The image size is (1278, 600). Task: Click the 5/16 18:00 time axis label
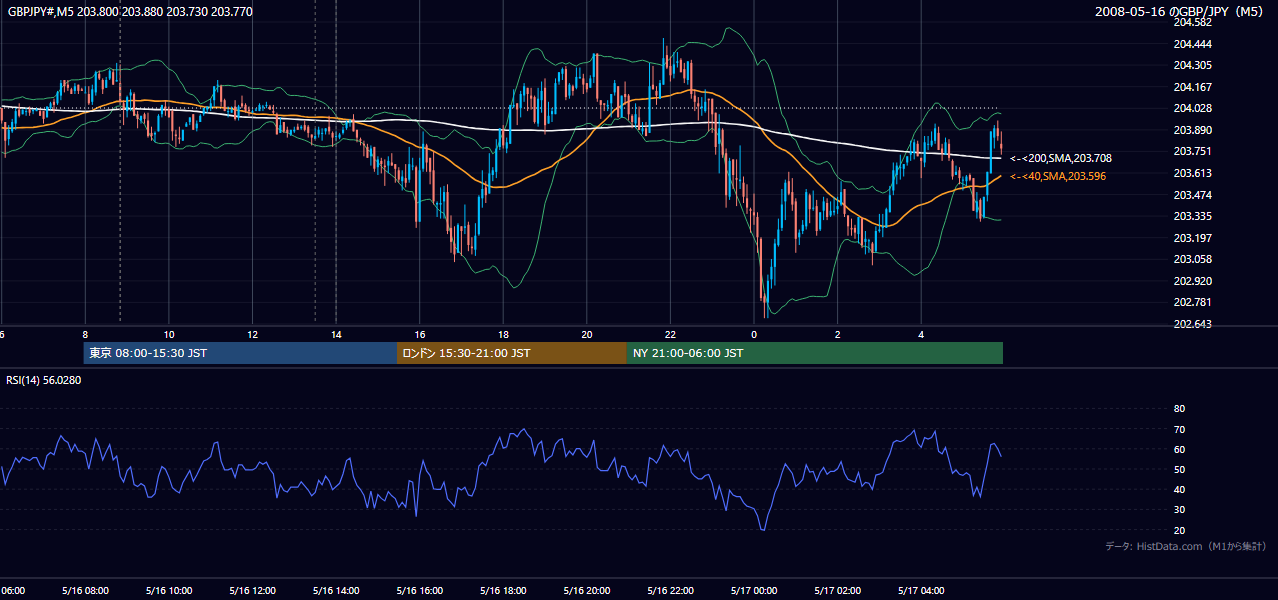point(503,590)
